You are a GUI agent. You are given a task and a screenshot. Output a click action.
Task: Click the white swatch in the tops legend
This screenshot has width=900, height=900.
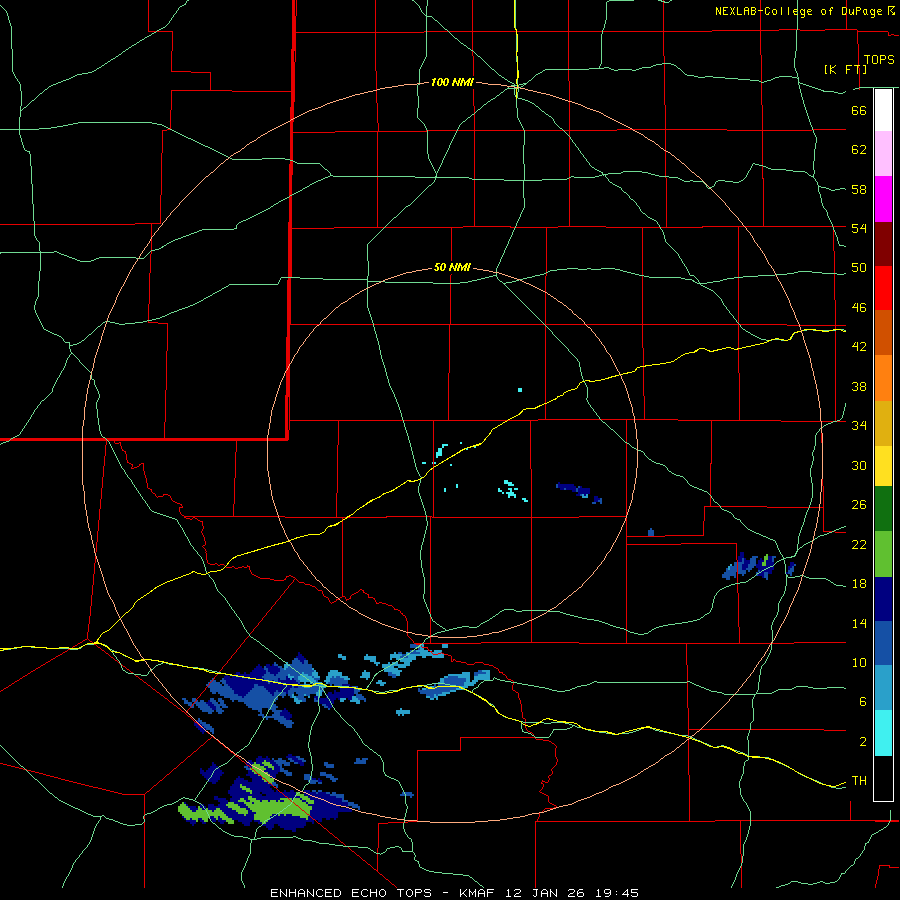tap(883, 110)
